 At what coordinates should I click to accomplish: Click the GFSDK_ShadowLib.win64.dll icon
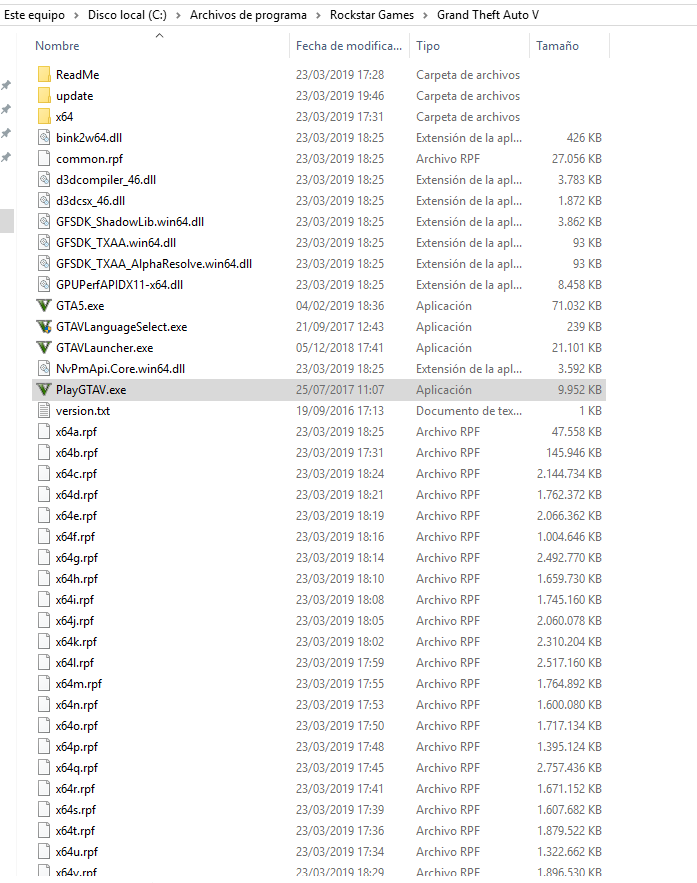pos(44,222)
